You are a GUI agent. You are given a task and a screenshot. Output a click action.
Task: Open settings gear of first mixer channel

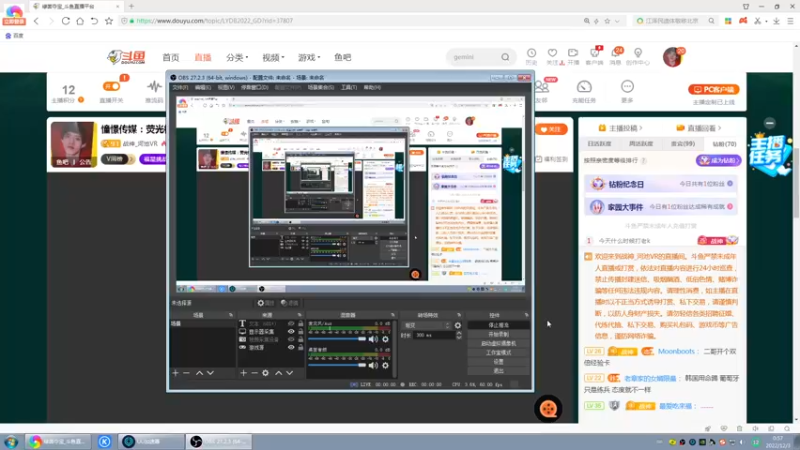tap(385, 339)
